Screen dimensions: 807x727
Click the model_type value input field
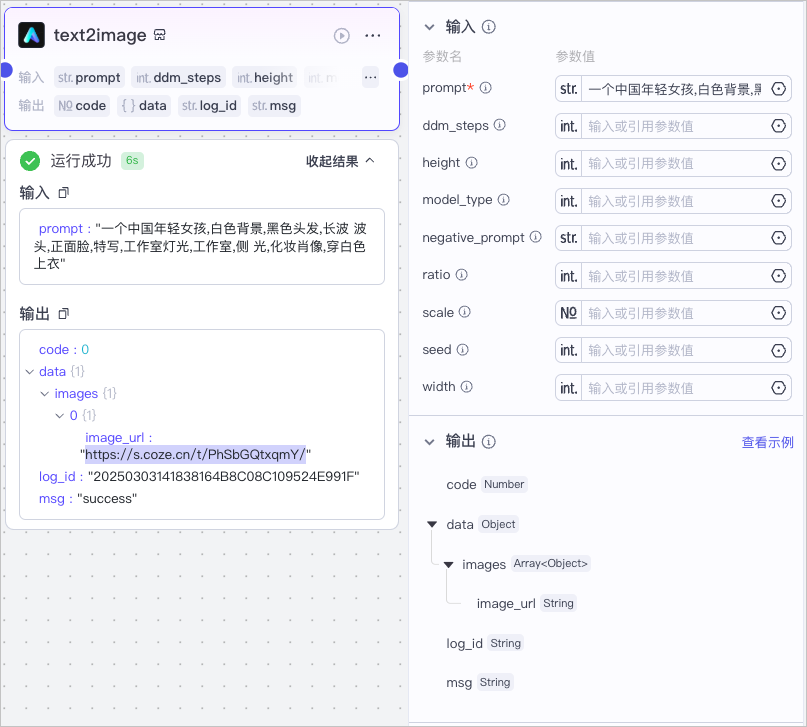click(x=675, y=201)
